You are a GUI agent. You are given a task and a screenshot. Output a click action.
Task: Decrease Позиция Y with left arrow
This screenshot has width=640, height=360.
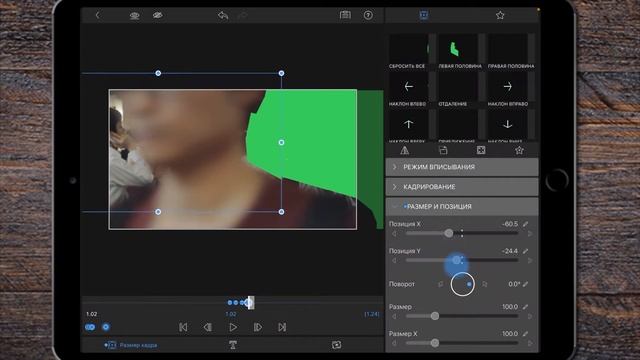point(394,260)
